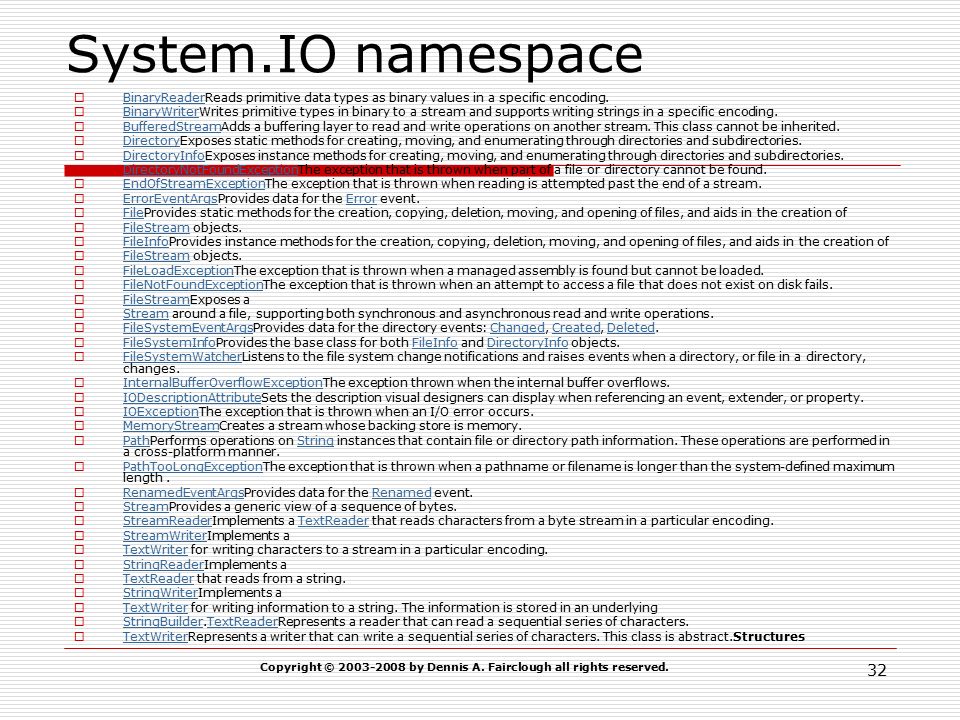
Task: Click the Error event link
Action: [x=361, y=198]
